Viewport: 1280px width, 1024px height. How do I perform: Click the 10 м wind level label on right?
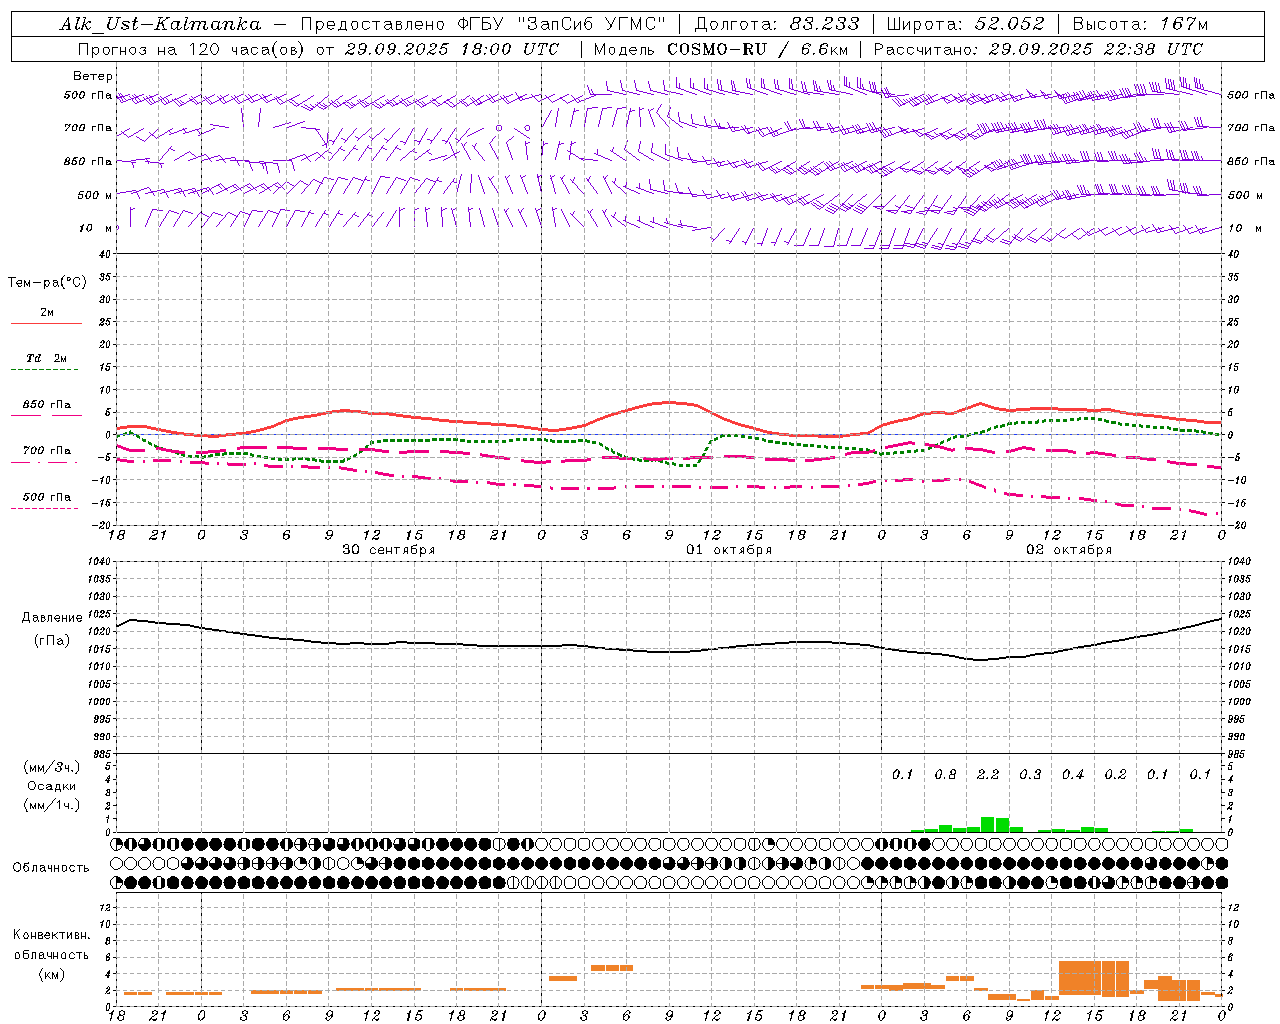[1243, 228]
